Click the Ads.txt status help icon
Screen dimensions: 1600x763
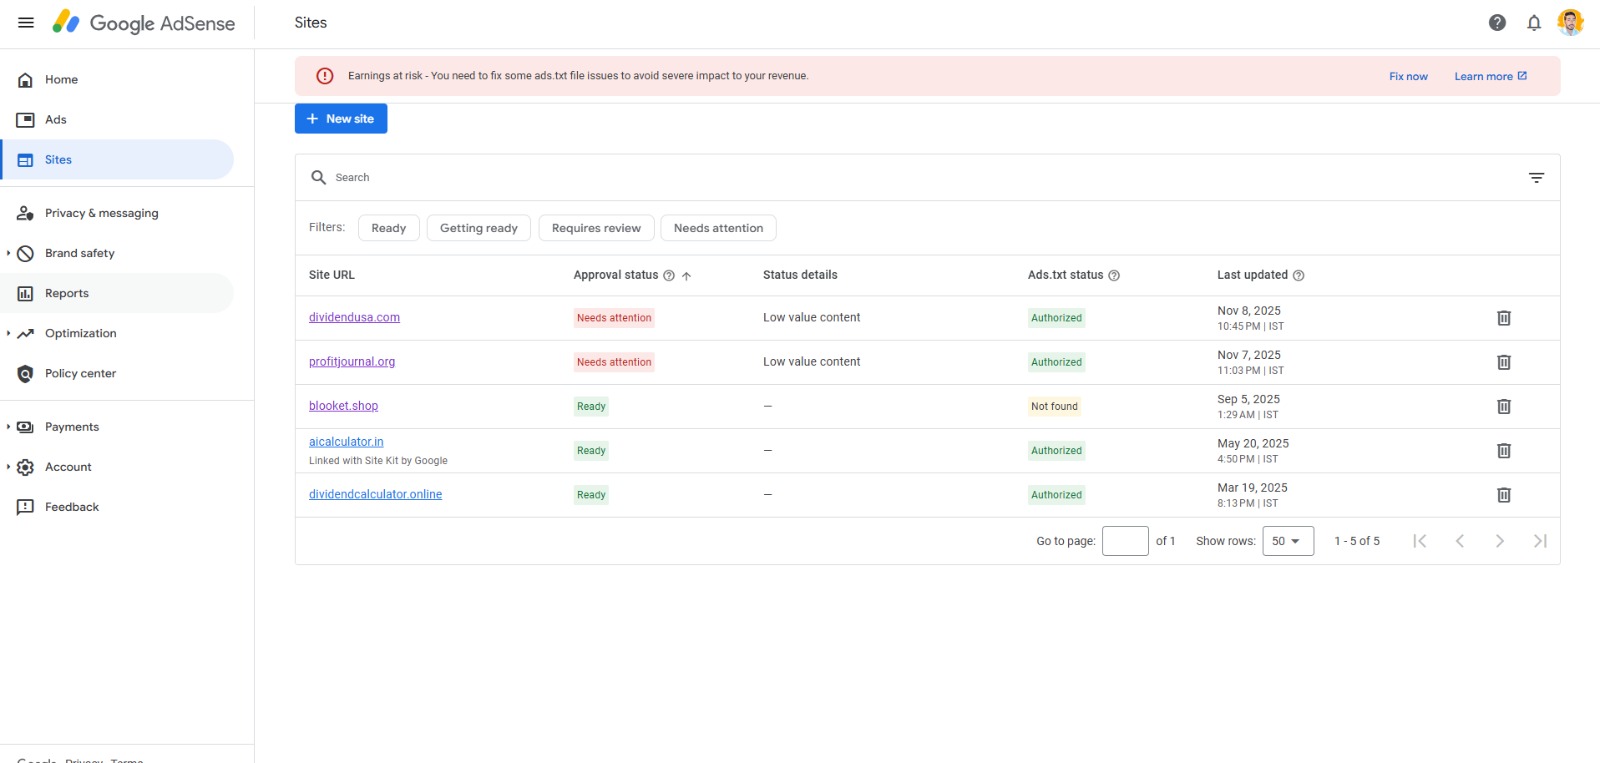tap(1114, 276)
